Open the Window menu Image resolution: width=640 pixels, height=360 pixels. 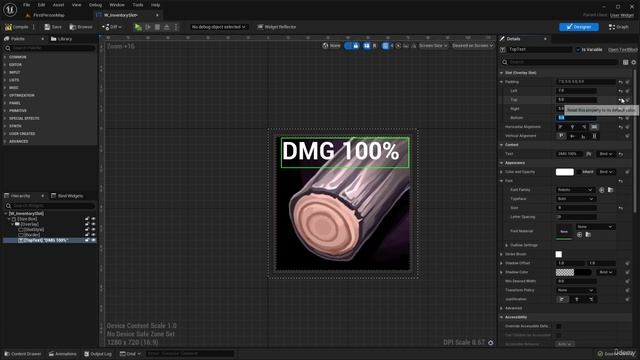click(x=117, y=5)
